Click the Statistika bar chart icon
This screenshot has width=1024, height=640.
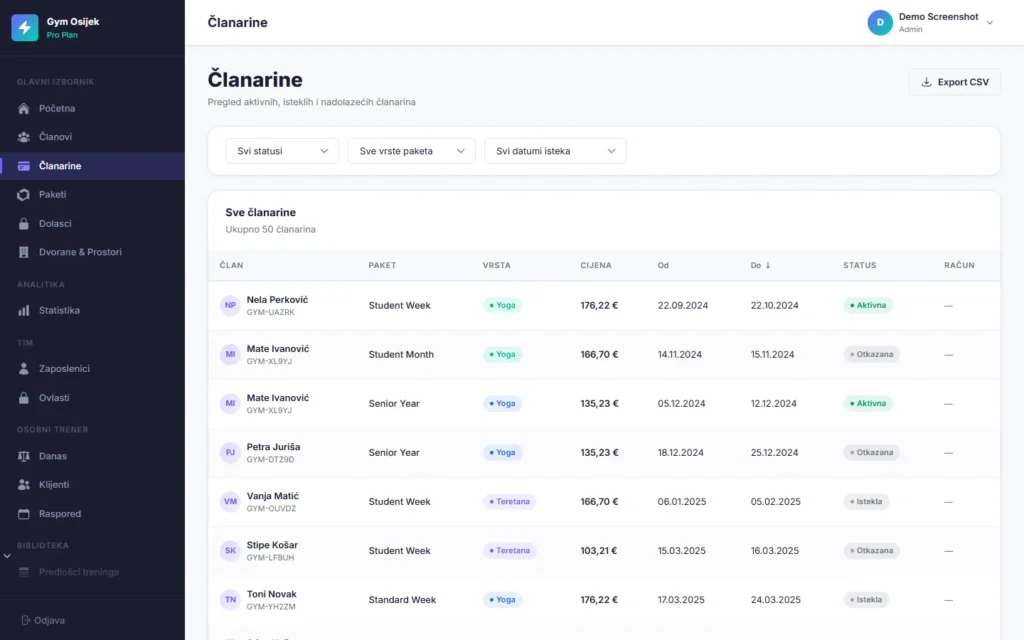point(24,310)
